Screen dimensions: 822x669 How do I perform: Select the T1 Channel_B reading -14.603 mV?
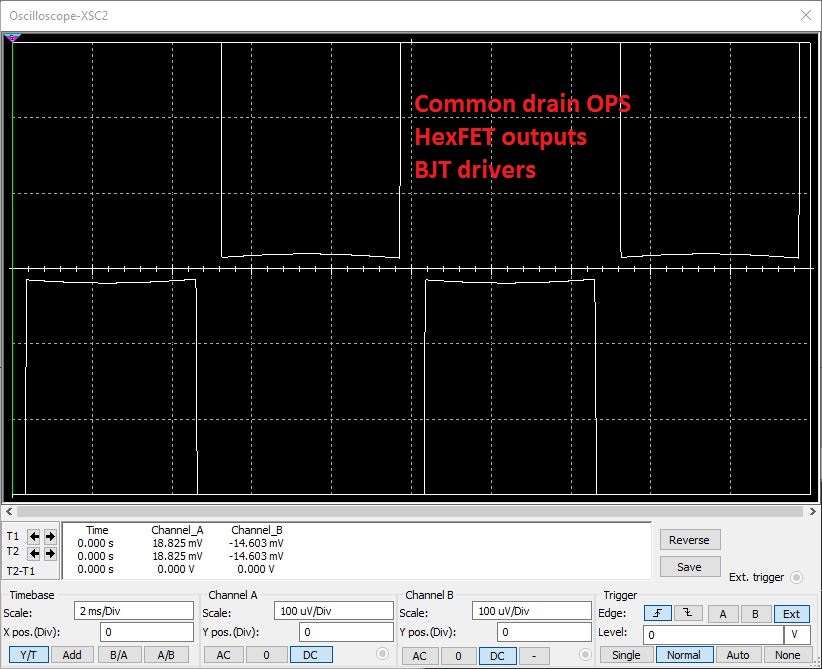(x=256, y=543)
